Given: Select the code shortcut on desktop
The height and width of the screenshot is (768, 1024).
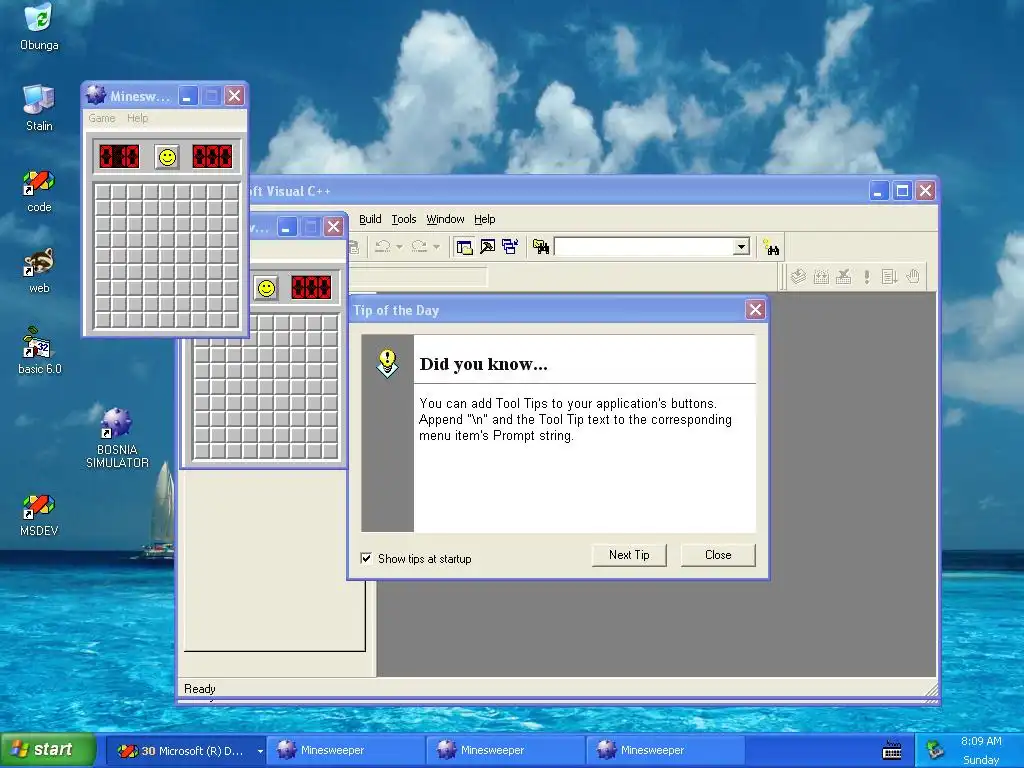Looking at the screenshot, I should pyautogui.click(x=39, y=191).
